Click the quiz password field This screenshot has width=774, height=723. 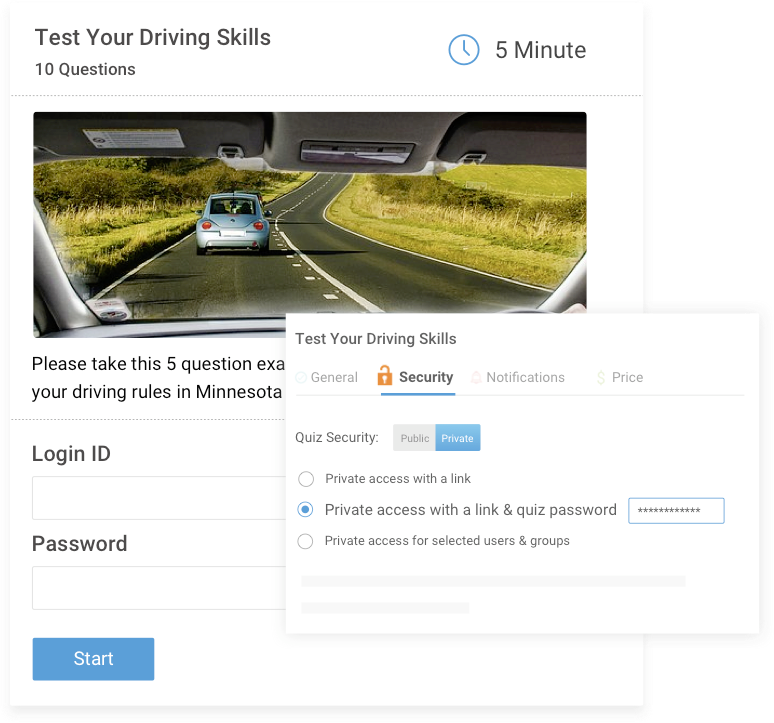click(x=676, y=510)
